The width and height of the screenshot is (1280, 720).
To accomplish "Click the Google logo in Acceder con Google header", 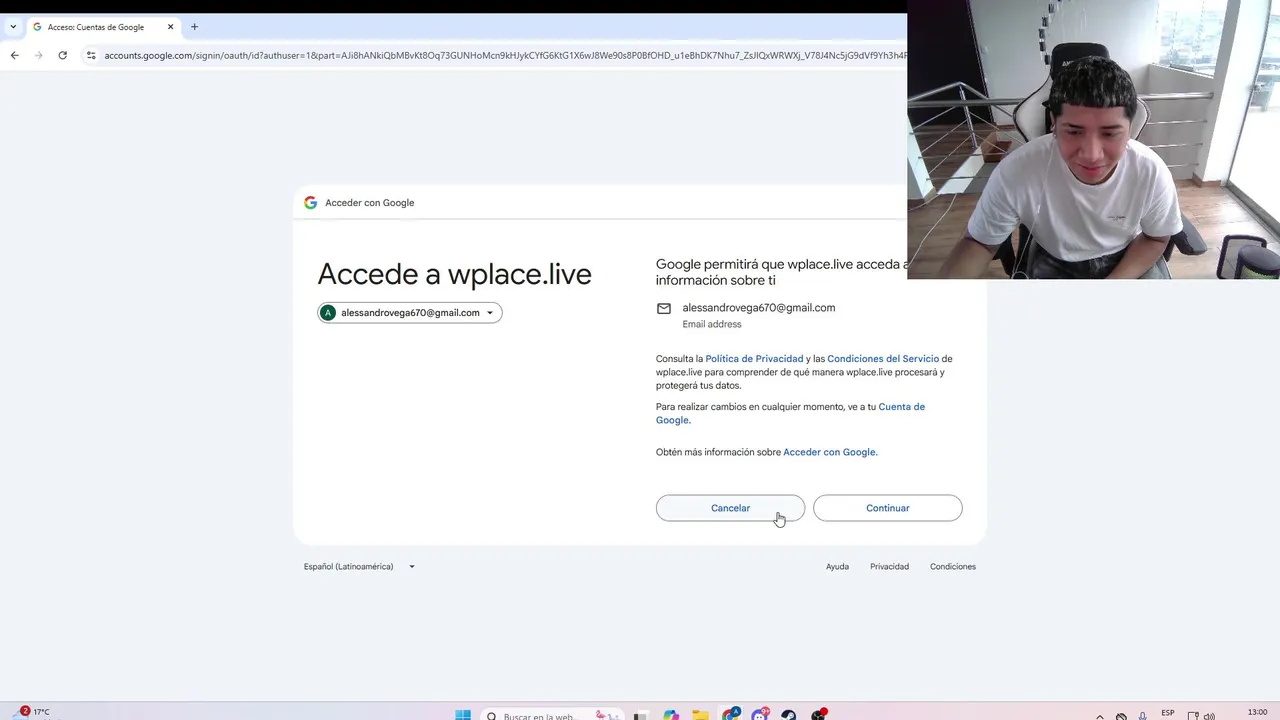I will click(x=310, y=202).
